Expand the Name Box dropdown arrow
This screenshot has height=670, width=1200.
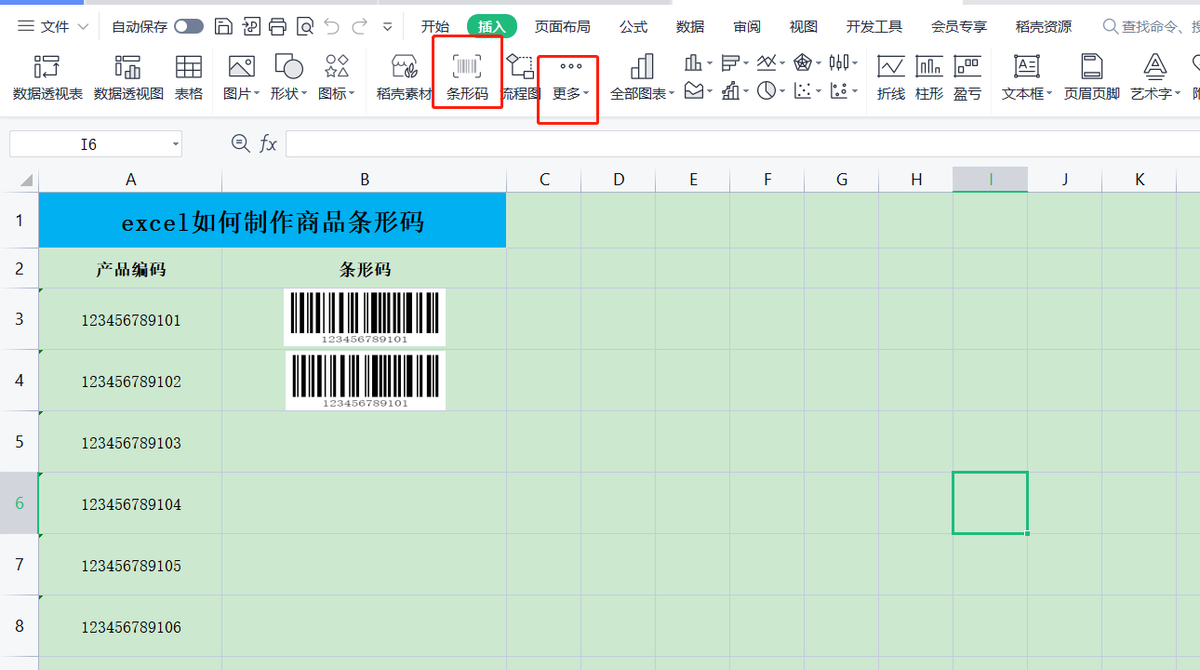tap(176, 145)
